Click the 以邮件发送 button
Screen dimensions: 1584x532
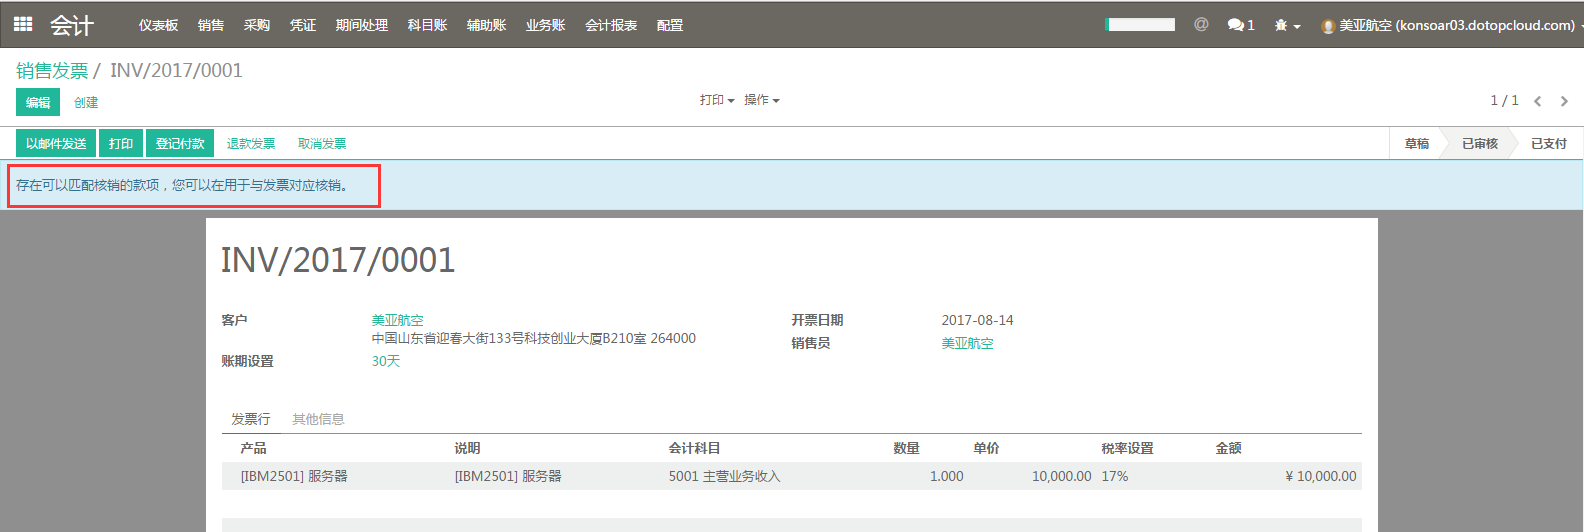56,143
